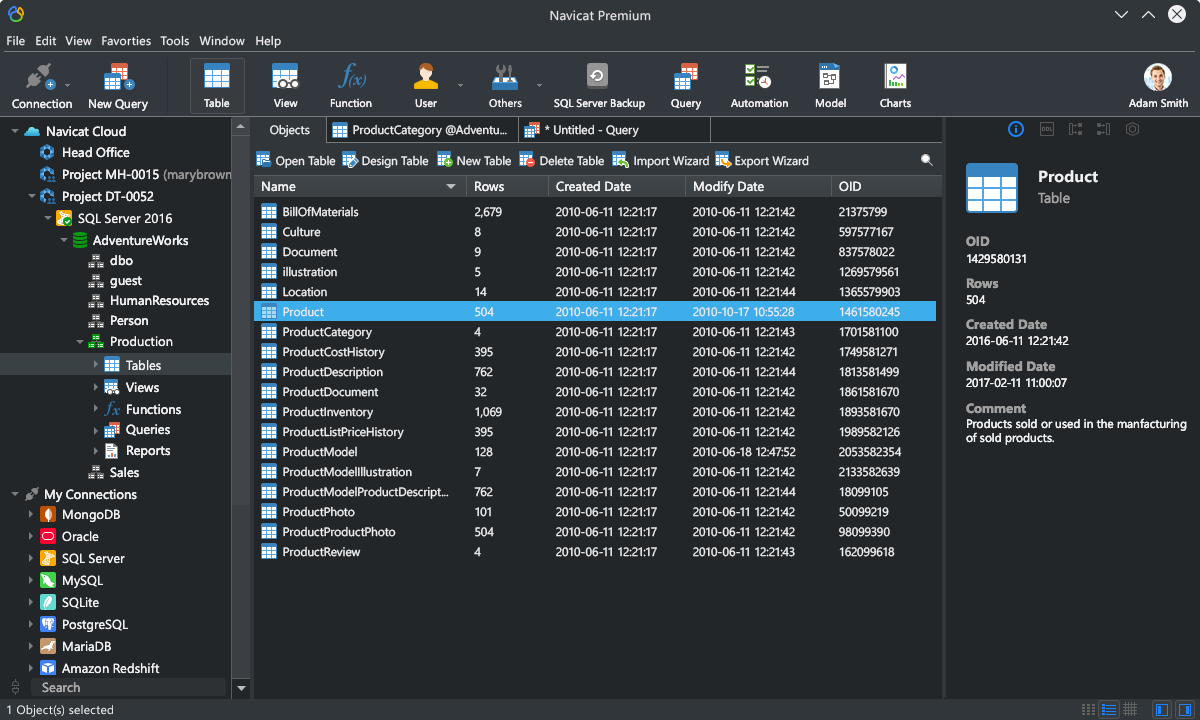The width and height of the screenshot is (1200, 720).
Task: Click the Navicat logo in the title bar
Action: [x=16, y=14]
